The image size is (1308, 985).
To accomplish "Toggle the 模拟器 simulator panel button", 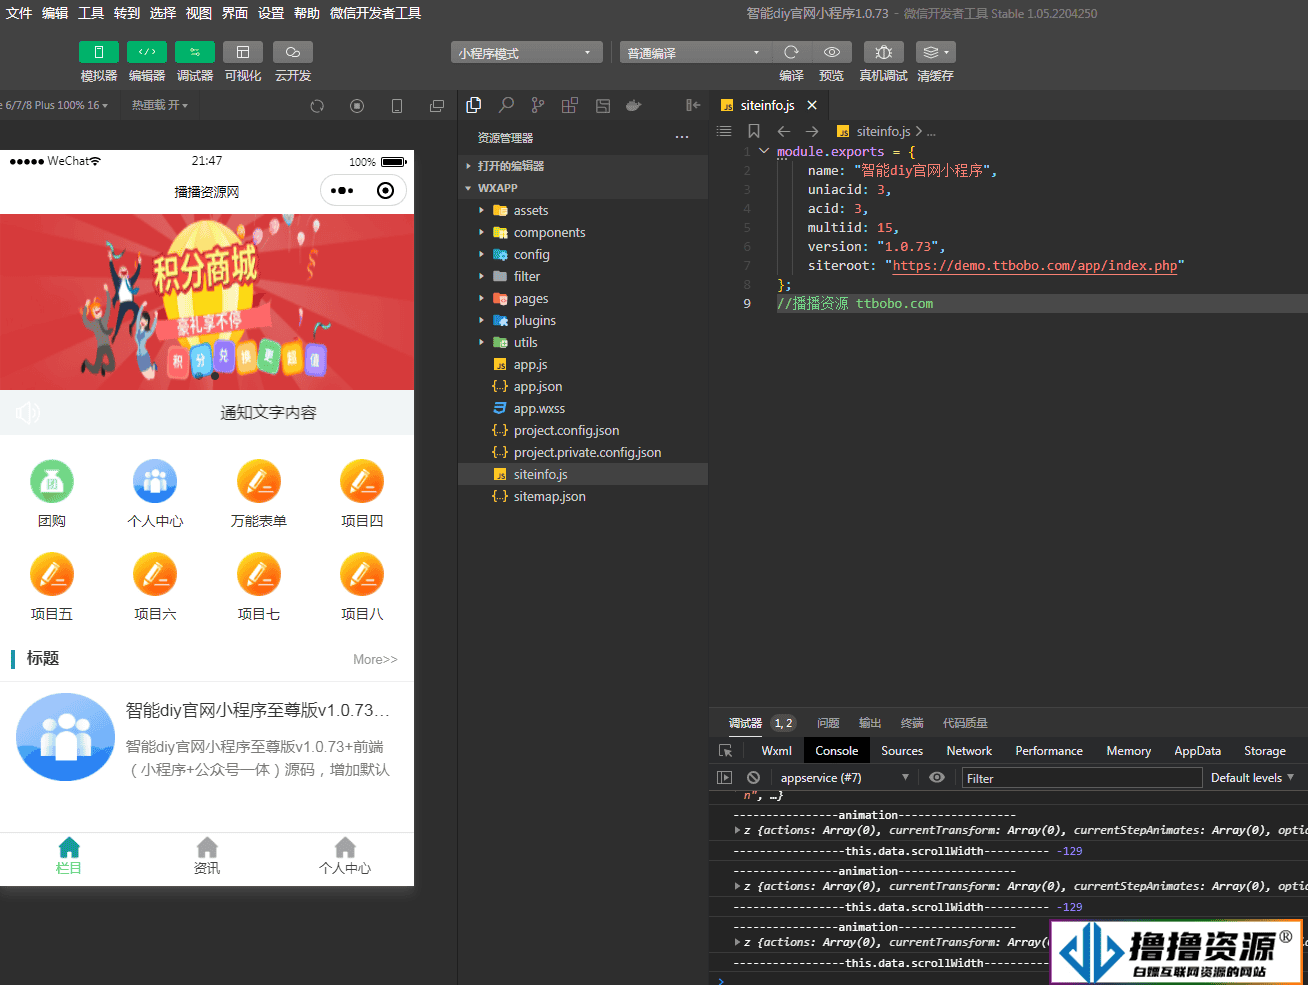I will click(x=99, y=52).
